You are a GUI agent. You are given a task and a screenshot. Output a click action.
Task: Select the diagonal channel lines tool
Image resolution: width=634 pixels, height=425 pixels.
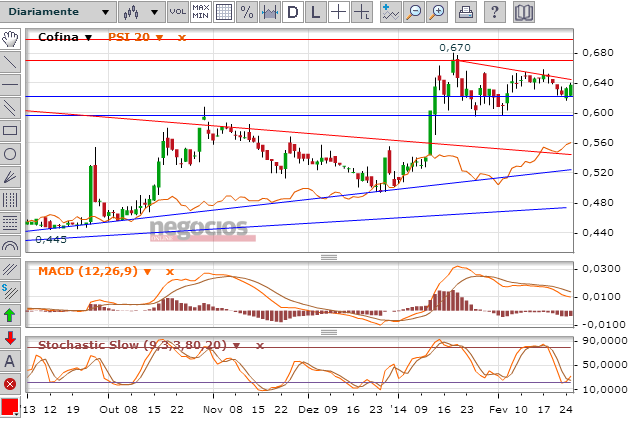click(x=10, y=269)
